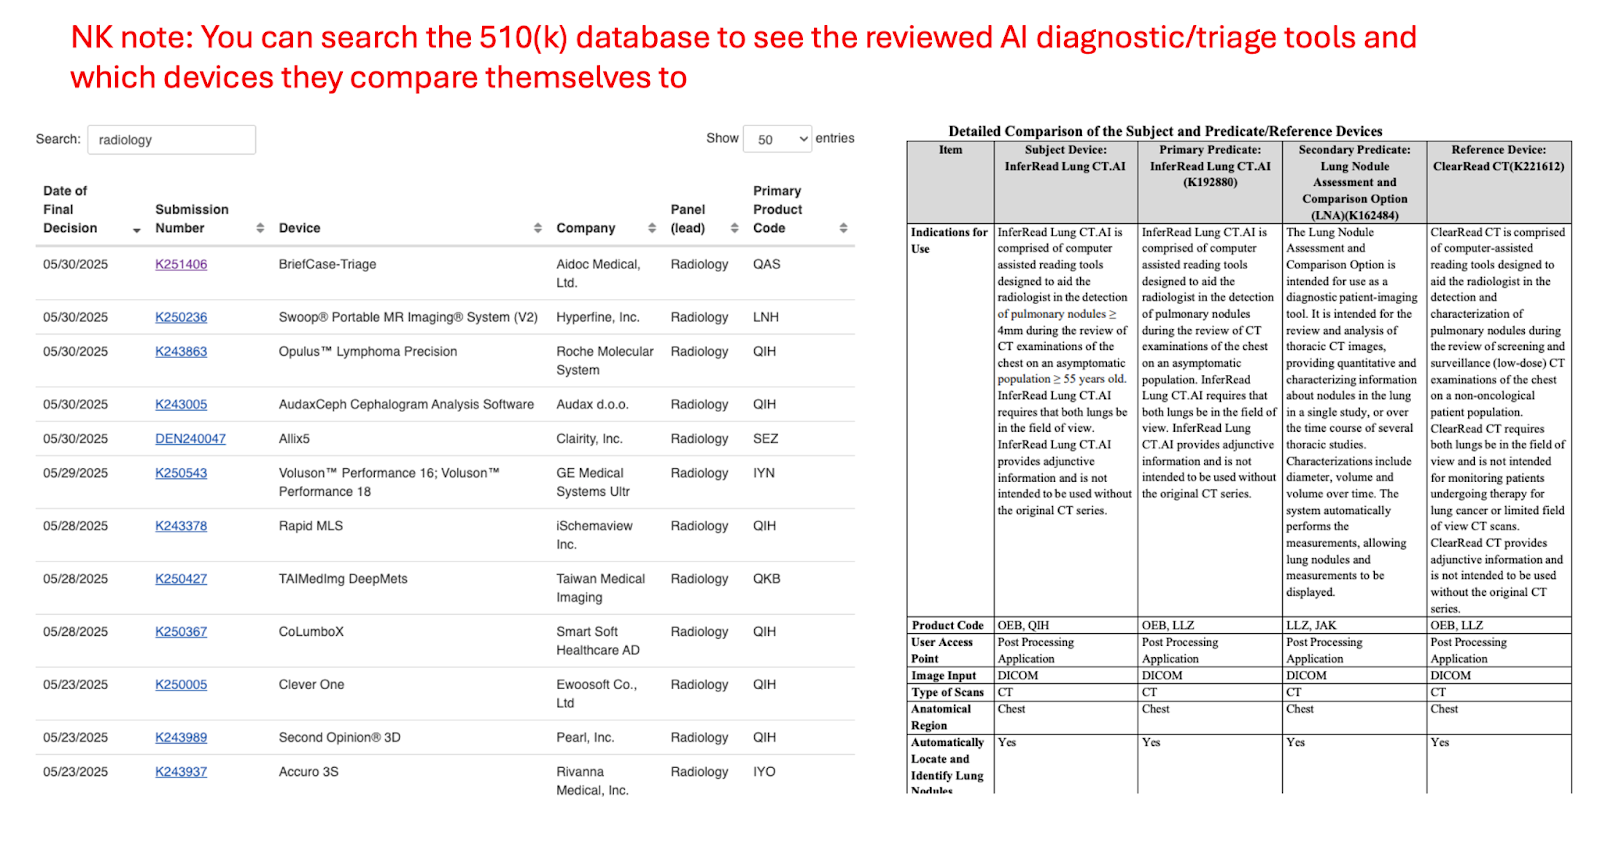The width and height of the screenshot is (1600, 843).
Task: Click the Search input containing radiology
Action: pyautogui.click(x=171, y=140)
